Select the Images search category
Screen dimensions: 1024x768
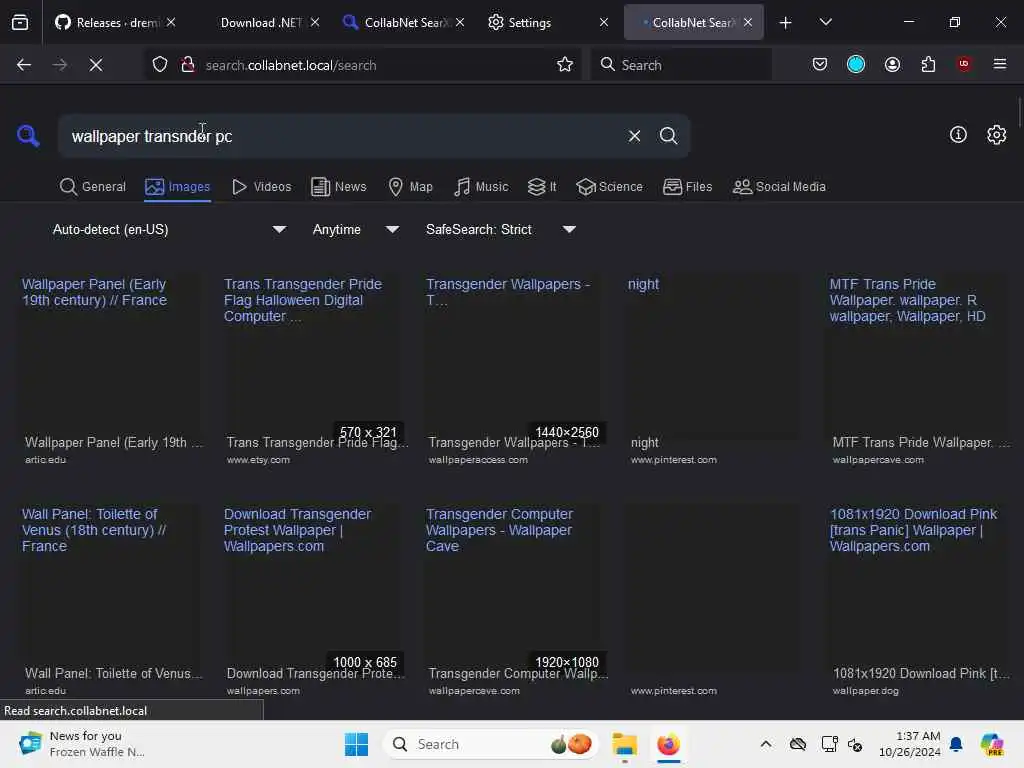pos(178,187)
